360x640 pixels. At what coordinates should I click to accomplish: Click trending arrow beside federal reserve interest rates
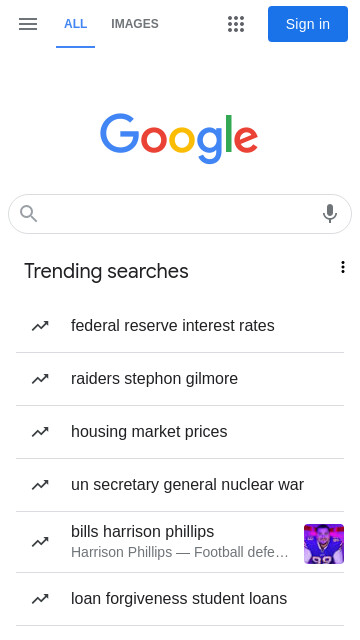pyautogui.click(x=40, y=326)
